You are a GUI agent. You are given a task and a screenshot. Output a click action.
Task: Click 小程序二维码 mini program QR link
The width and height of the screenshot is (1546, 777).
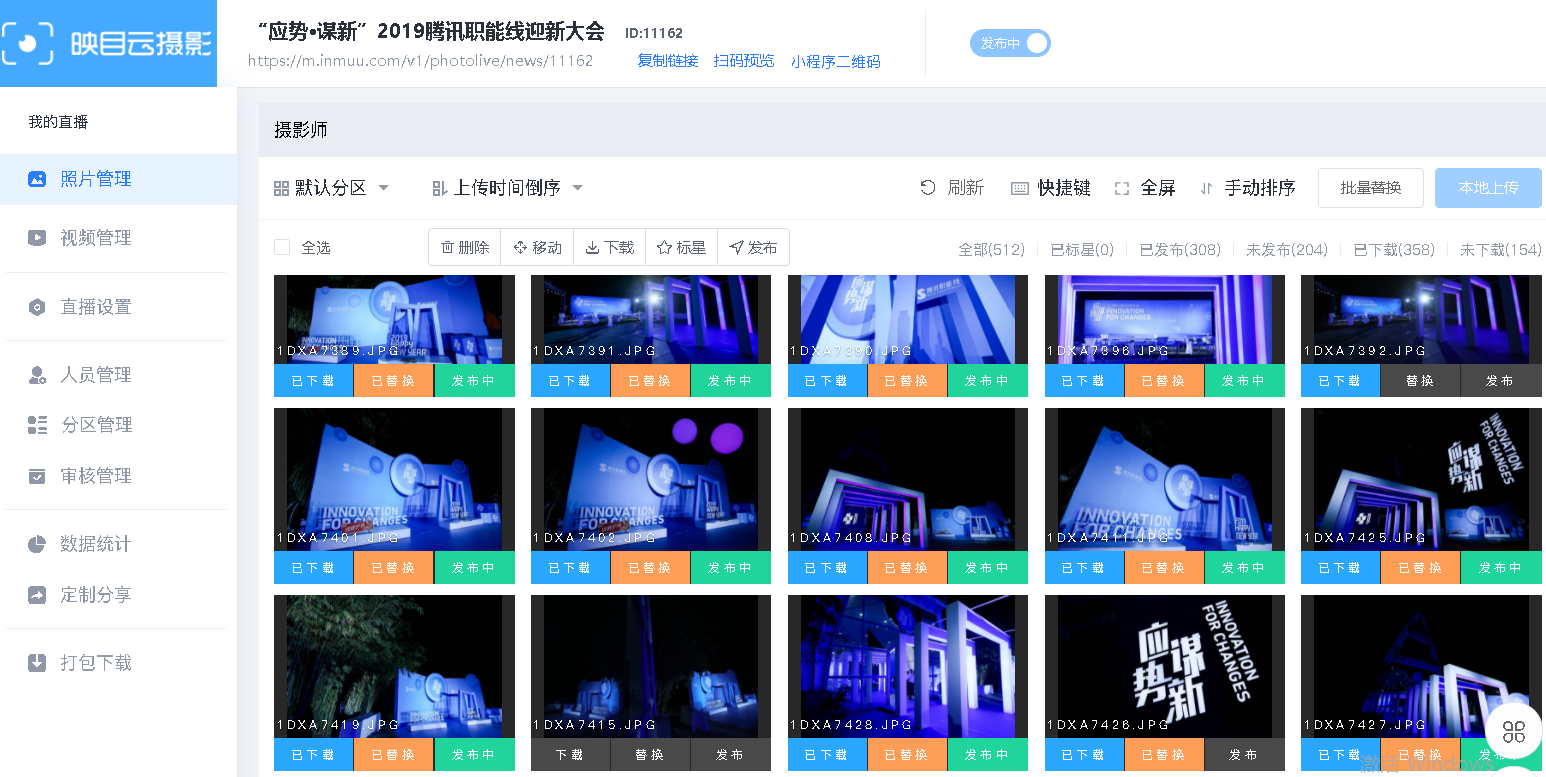point(835,61)
